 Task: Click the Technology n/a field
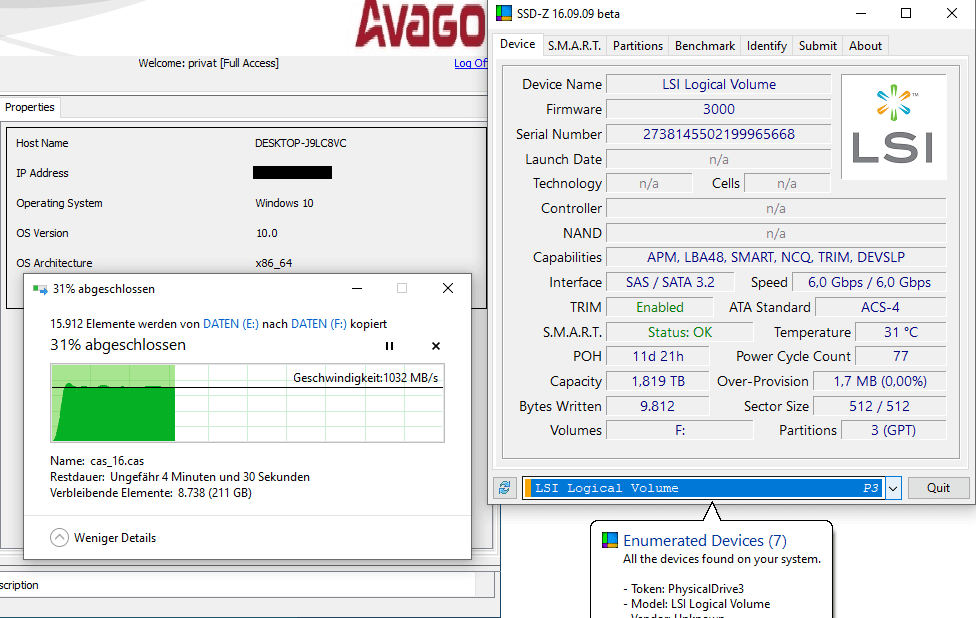[649, 184]
